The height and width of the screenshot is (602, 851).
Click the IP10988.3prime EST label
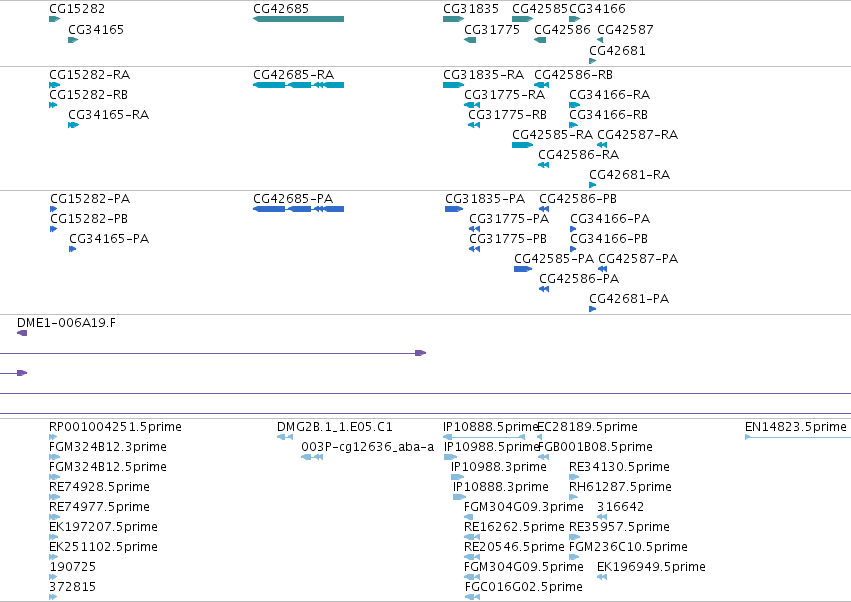pos(499,467)
